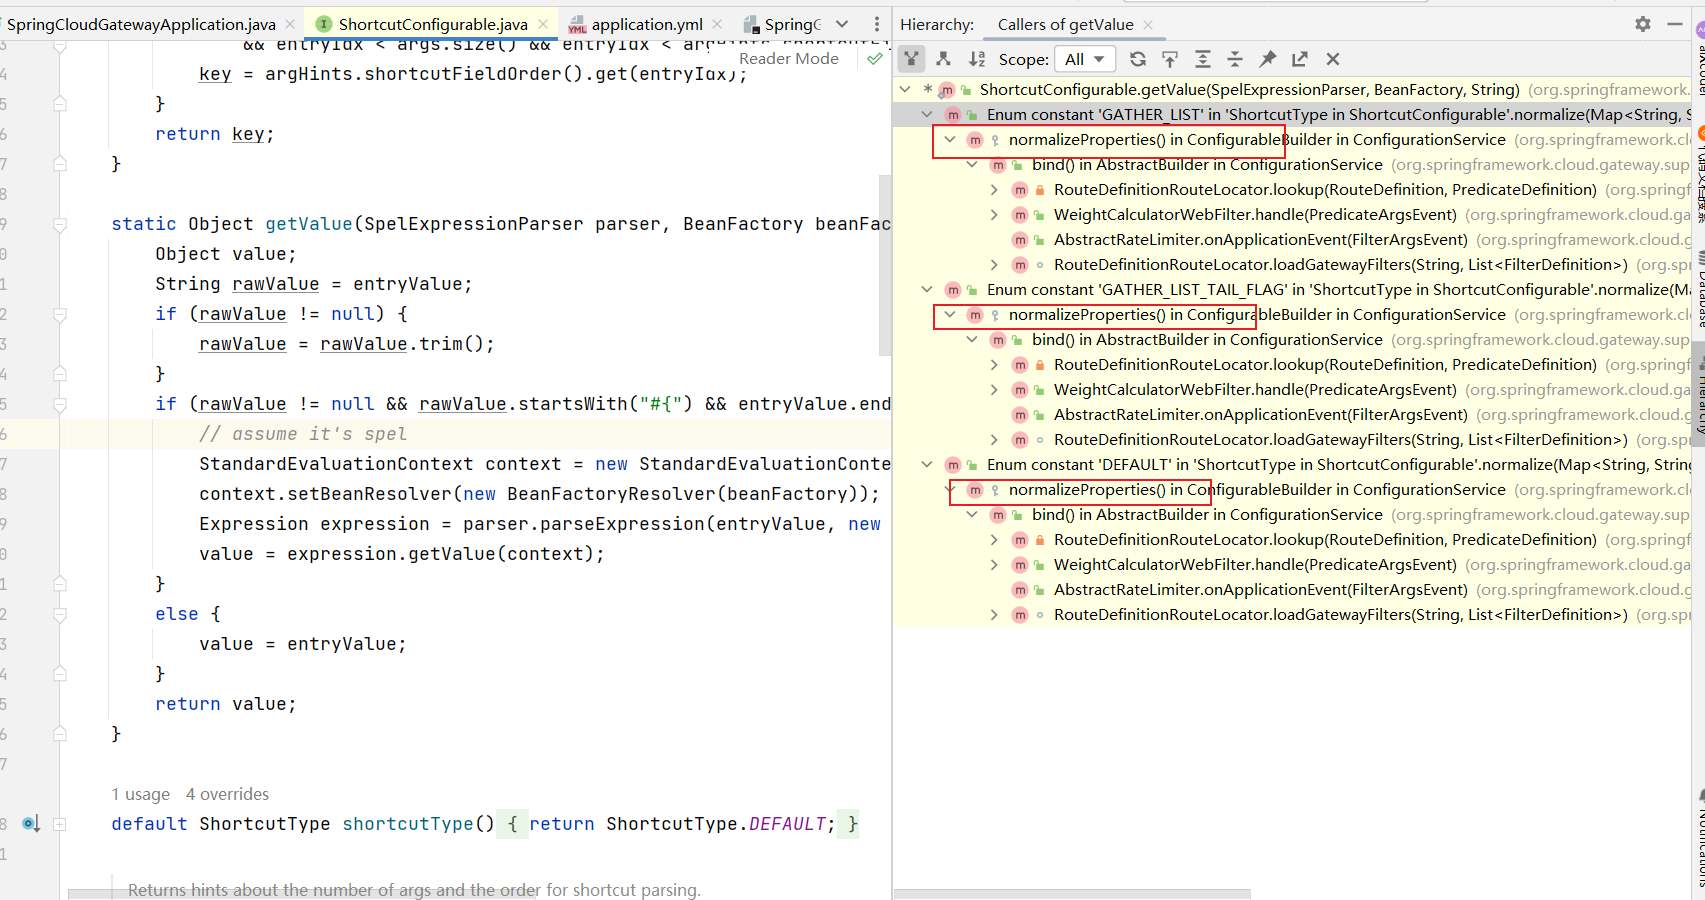Click 'return value;' statement in code

[226, 704]
